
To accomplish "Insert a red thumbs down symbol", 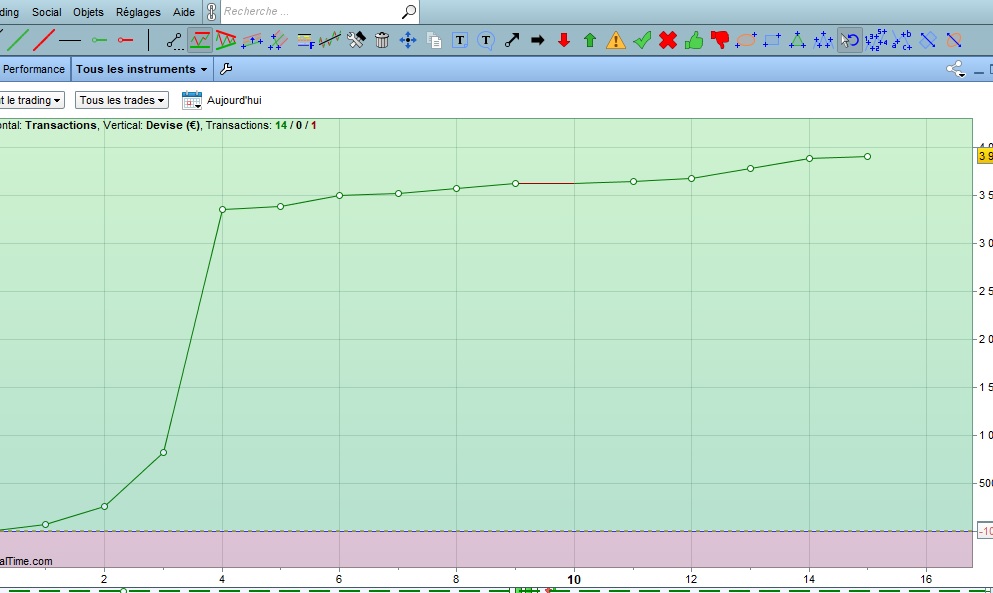I will (720, 41).
